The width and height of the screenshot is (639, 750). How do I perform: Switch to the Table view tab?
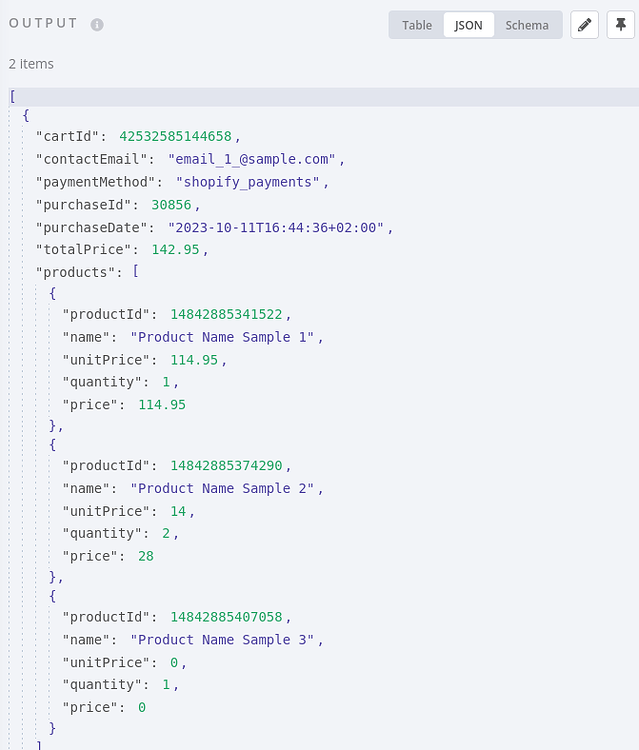tap(417, 25)
